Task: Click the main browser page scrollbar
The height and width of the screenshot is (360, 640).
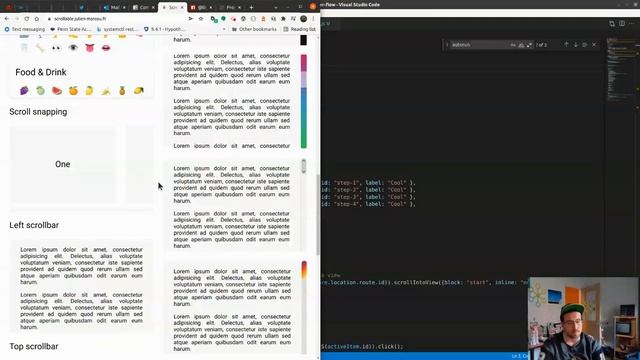Action: pos(318,214)
